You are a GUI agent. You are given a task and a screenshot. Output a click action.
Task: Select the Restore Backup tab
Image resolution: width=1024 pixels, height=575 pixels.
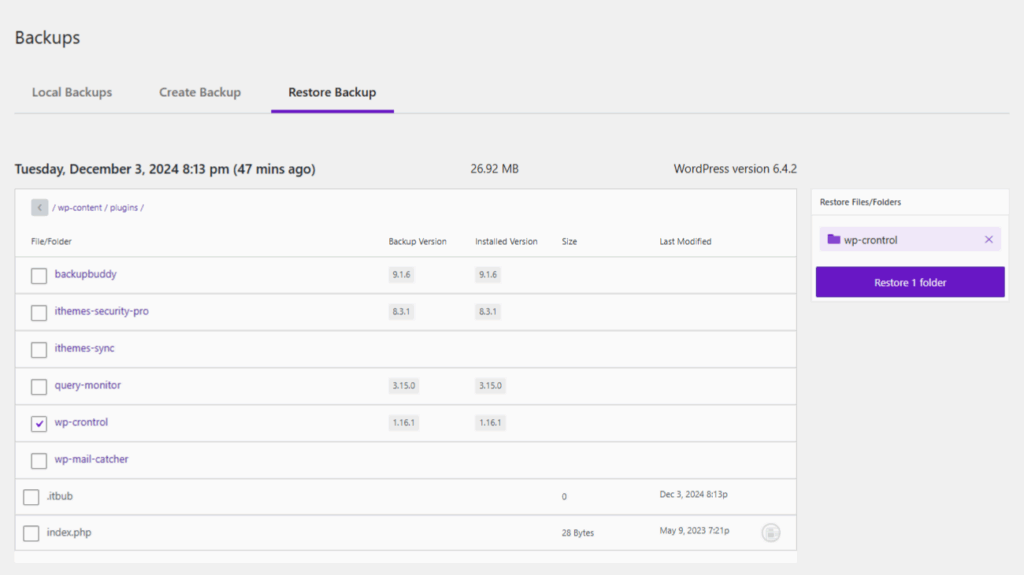pos(332,92)
